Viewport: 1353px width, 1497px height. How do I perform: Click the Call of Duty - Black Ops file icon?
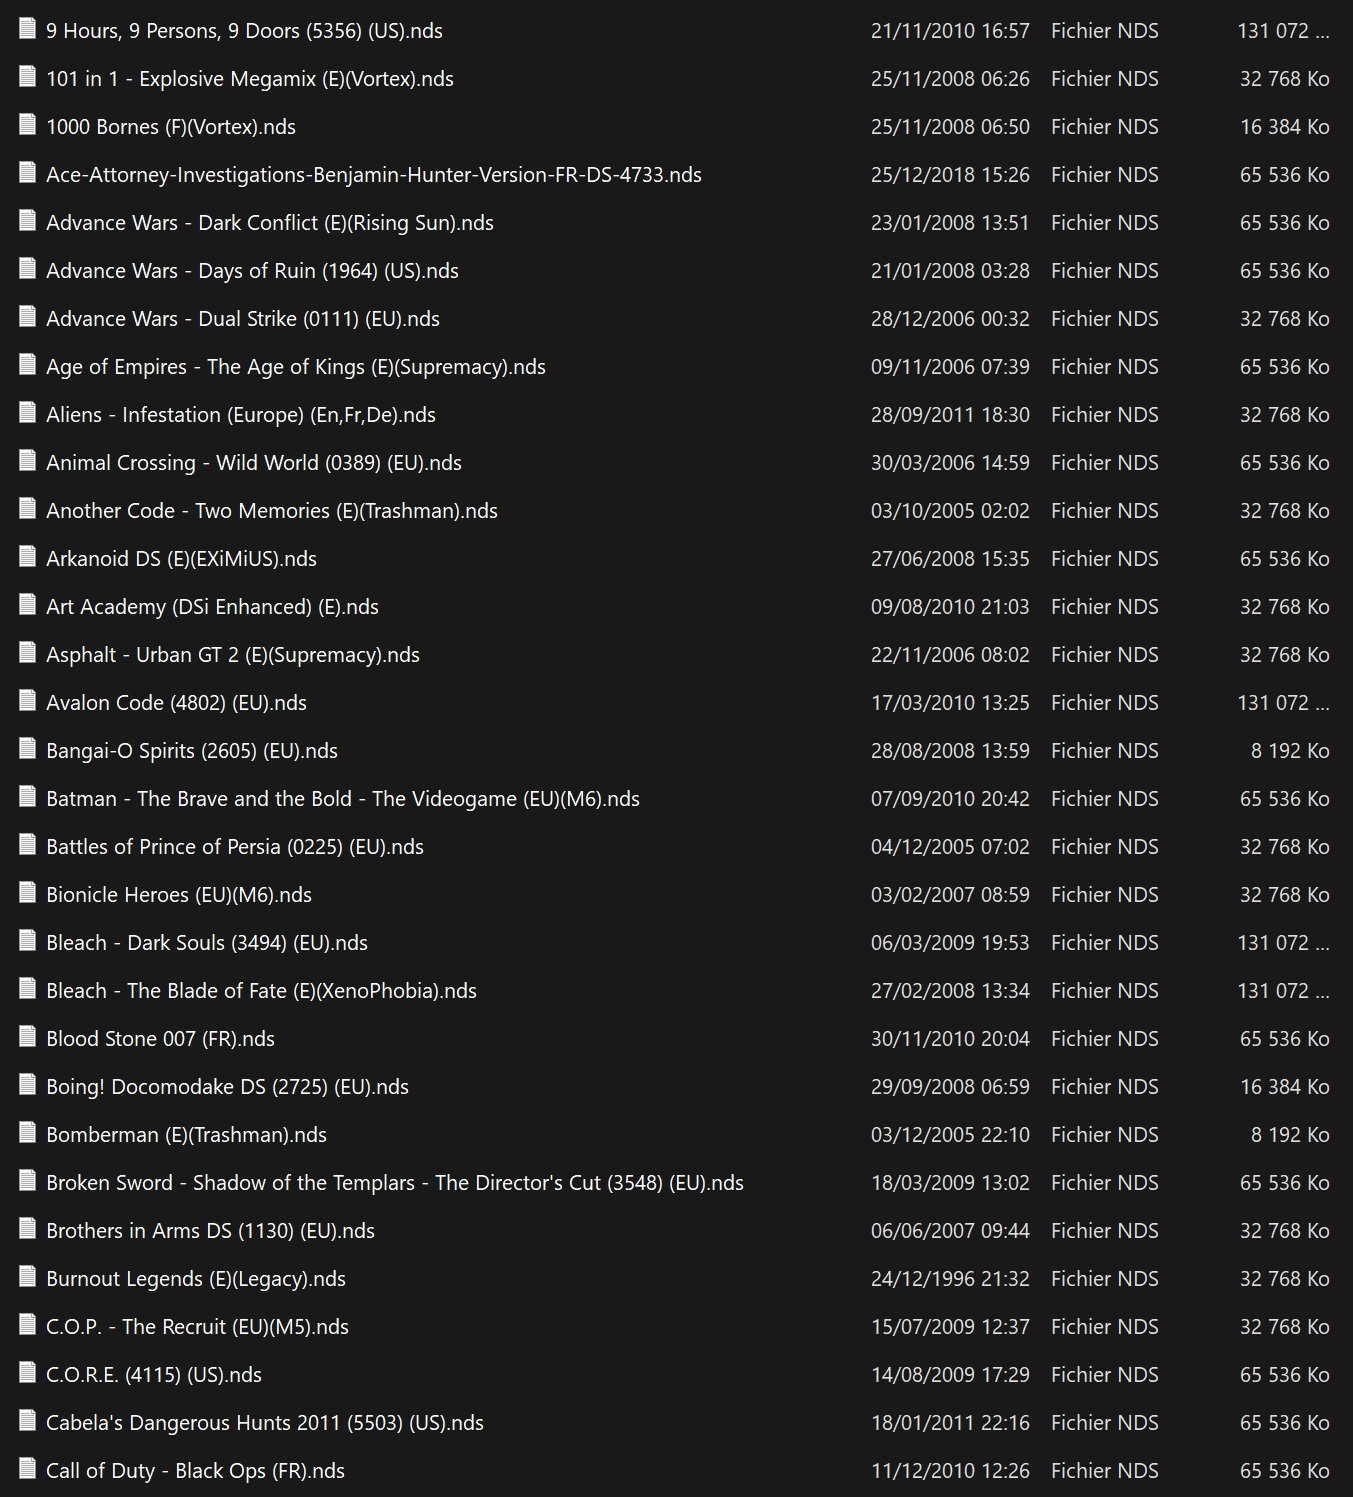[x=27, y=1469]
